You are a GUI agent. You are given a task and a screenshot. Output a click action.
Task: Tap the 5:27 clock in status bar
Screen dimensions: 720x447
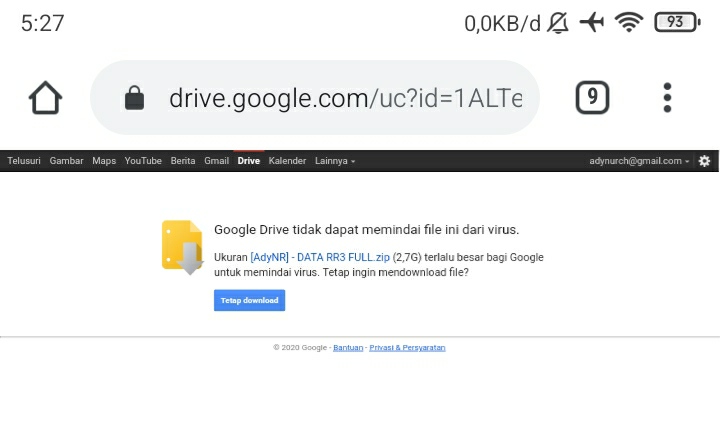(42, 23)
